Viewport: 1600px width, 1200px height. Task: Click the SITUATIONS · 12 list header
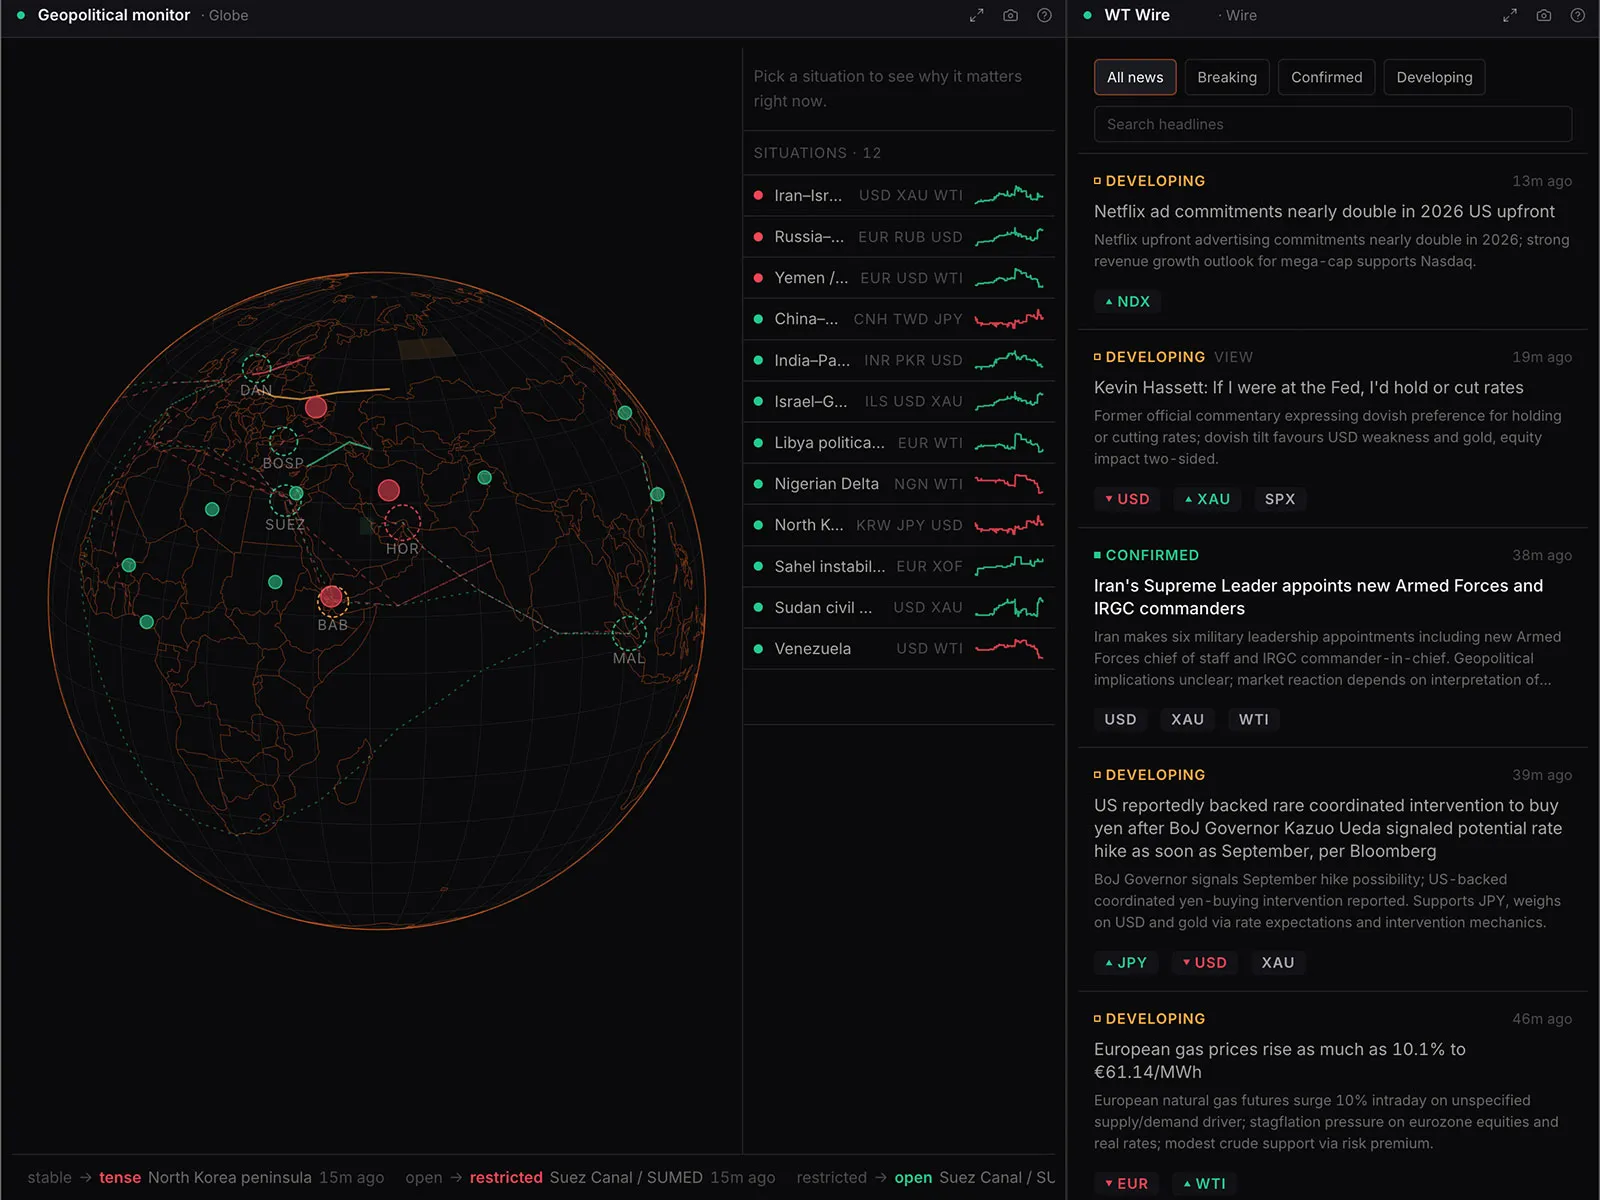(817, 153)
